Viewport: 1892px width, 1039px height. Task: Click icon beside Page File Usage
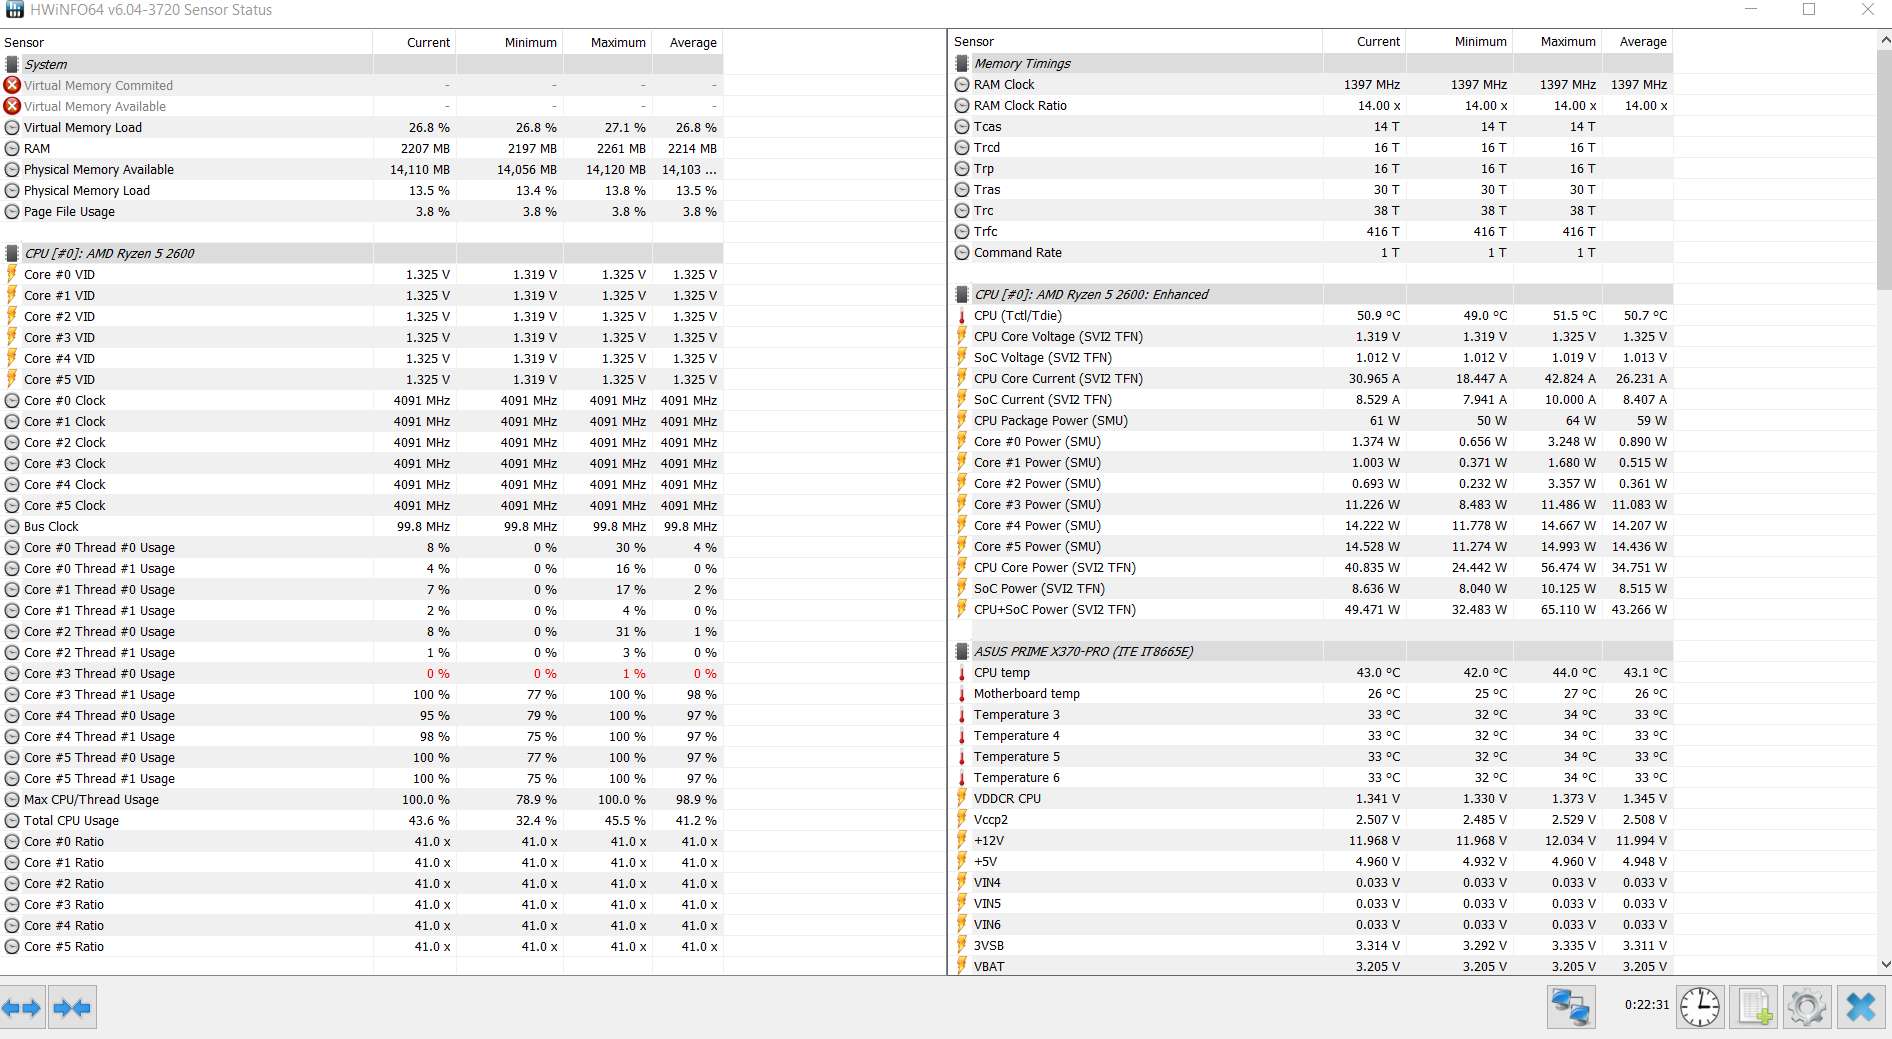pyautogui.click(x=12, y=211)
